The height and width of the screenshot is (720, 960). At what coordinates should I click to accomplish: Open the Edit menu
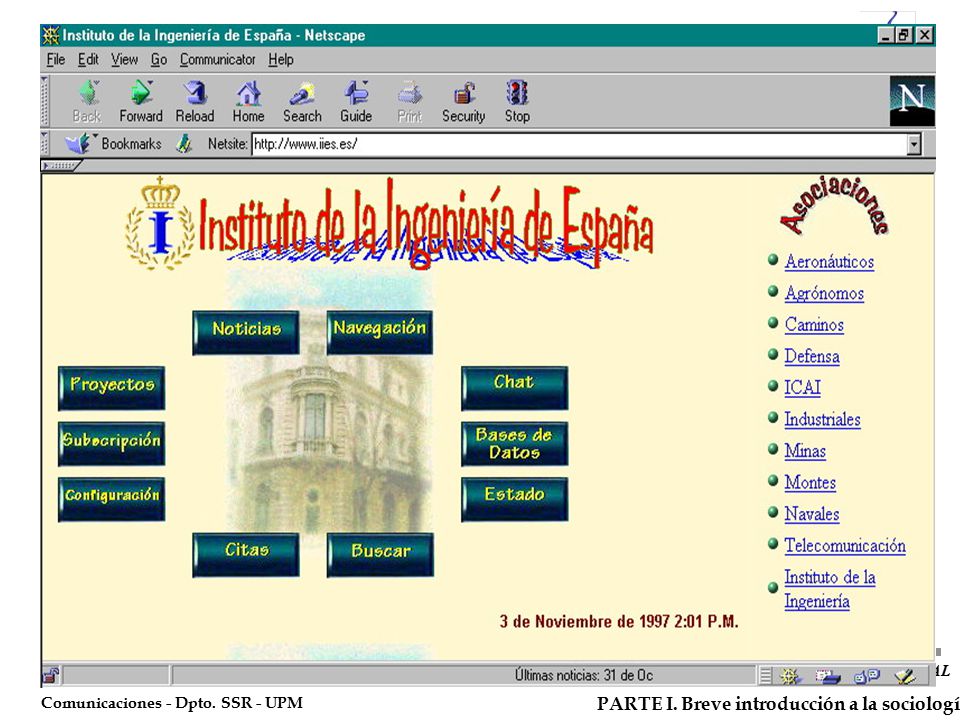pyautogui.click(x=88, y=59)
